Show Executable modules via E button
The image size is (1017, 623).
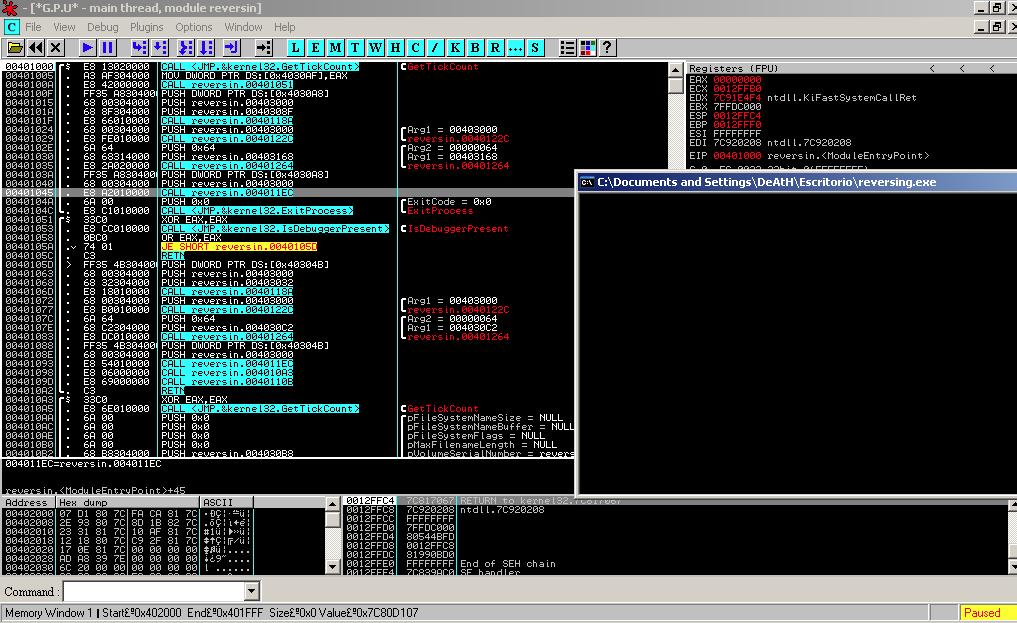[x=315, y=48]
